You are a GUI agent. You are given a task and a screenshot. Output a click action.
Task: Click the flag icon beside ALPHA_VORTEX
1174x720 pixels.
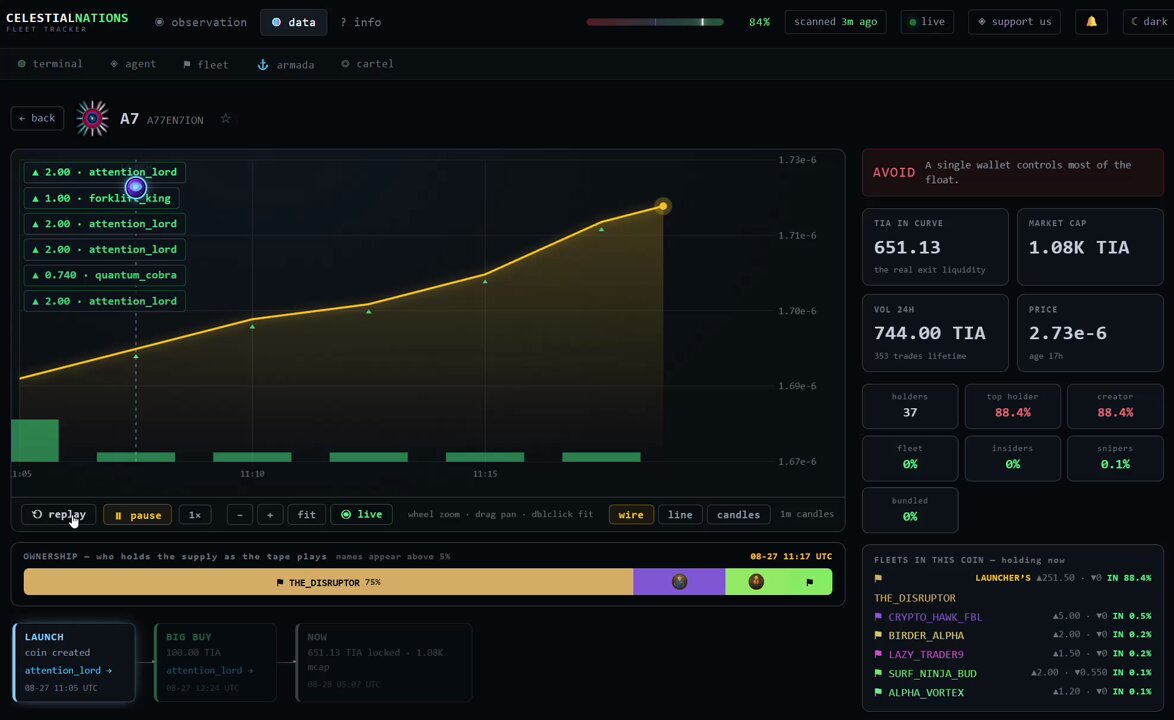[x=878, y=692]
